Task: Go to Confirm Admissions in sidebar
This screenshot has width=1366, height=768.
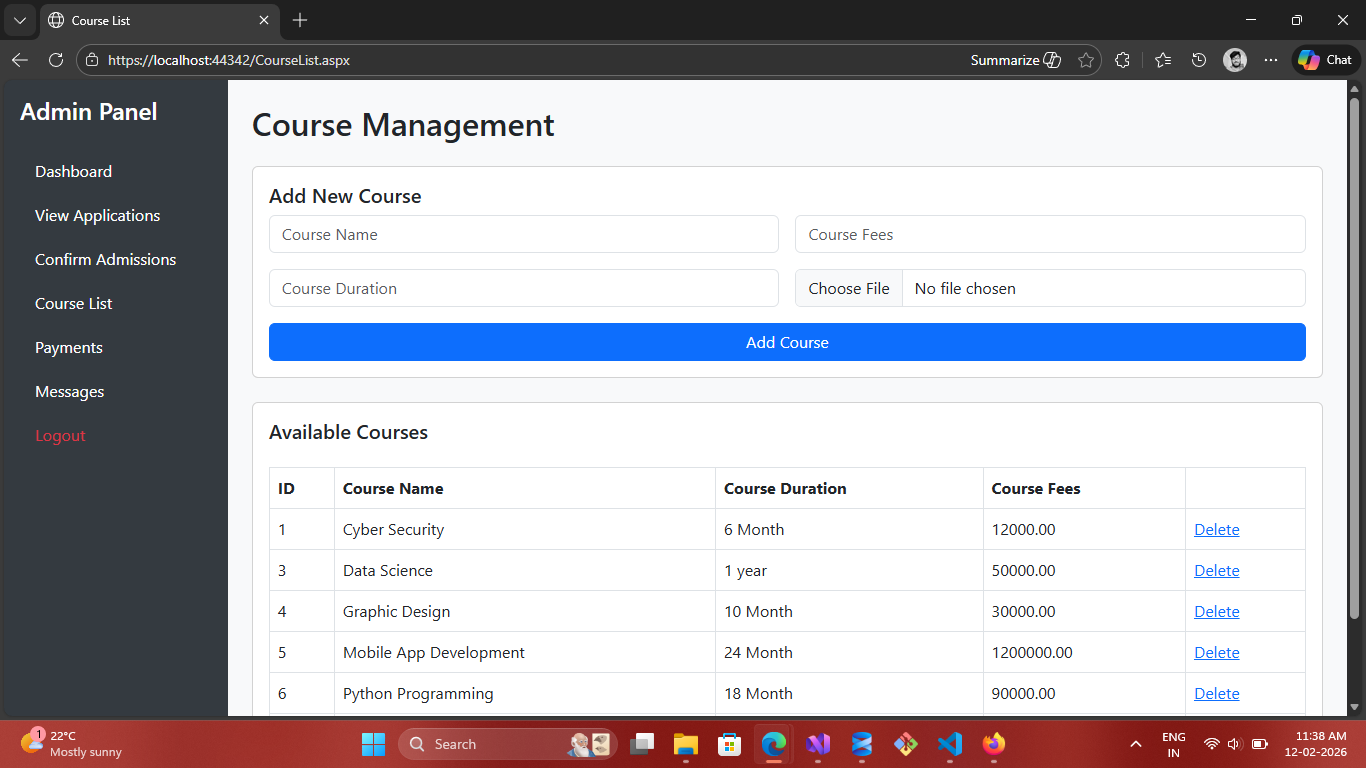Action: [x=105, y=260]
